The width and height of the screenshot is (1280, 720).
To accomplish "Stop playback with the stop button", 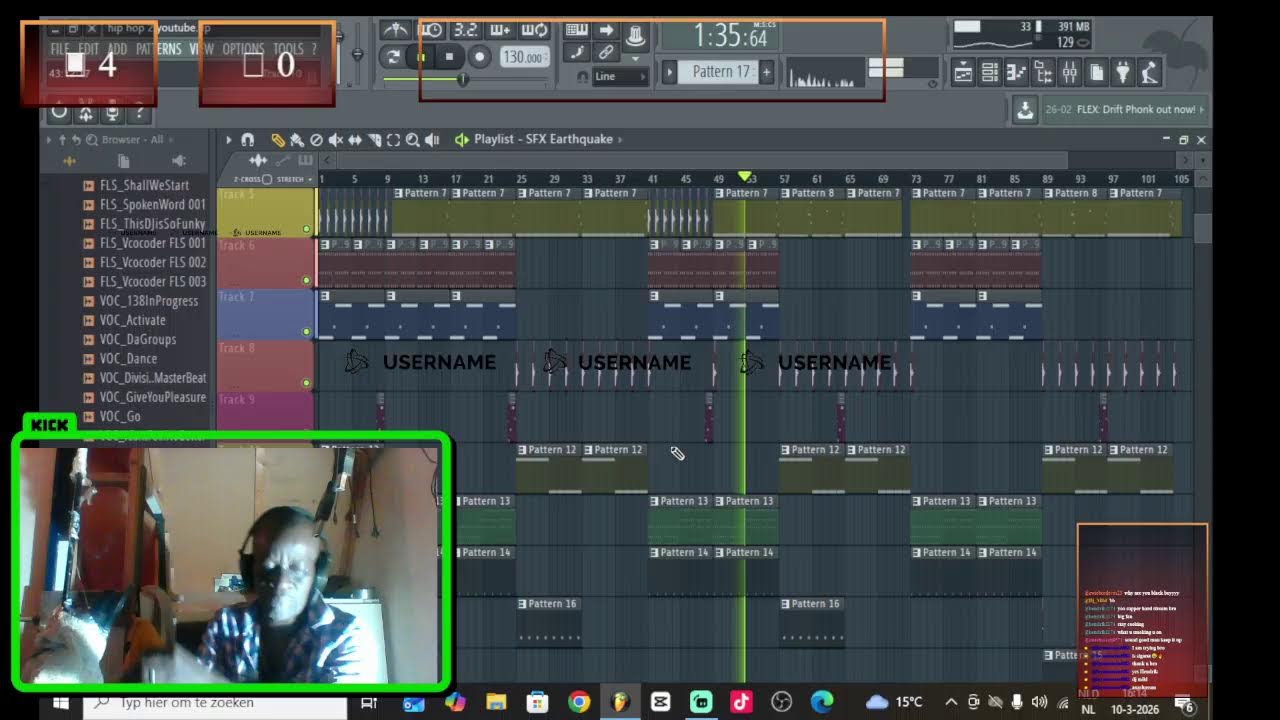I will tap(449, 57).
